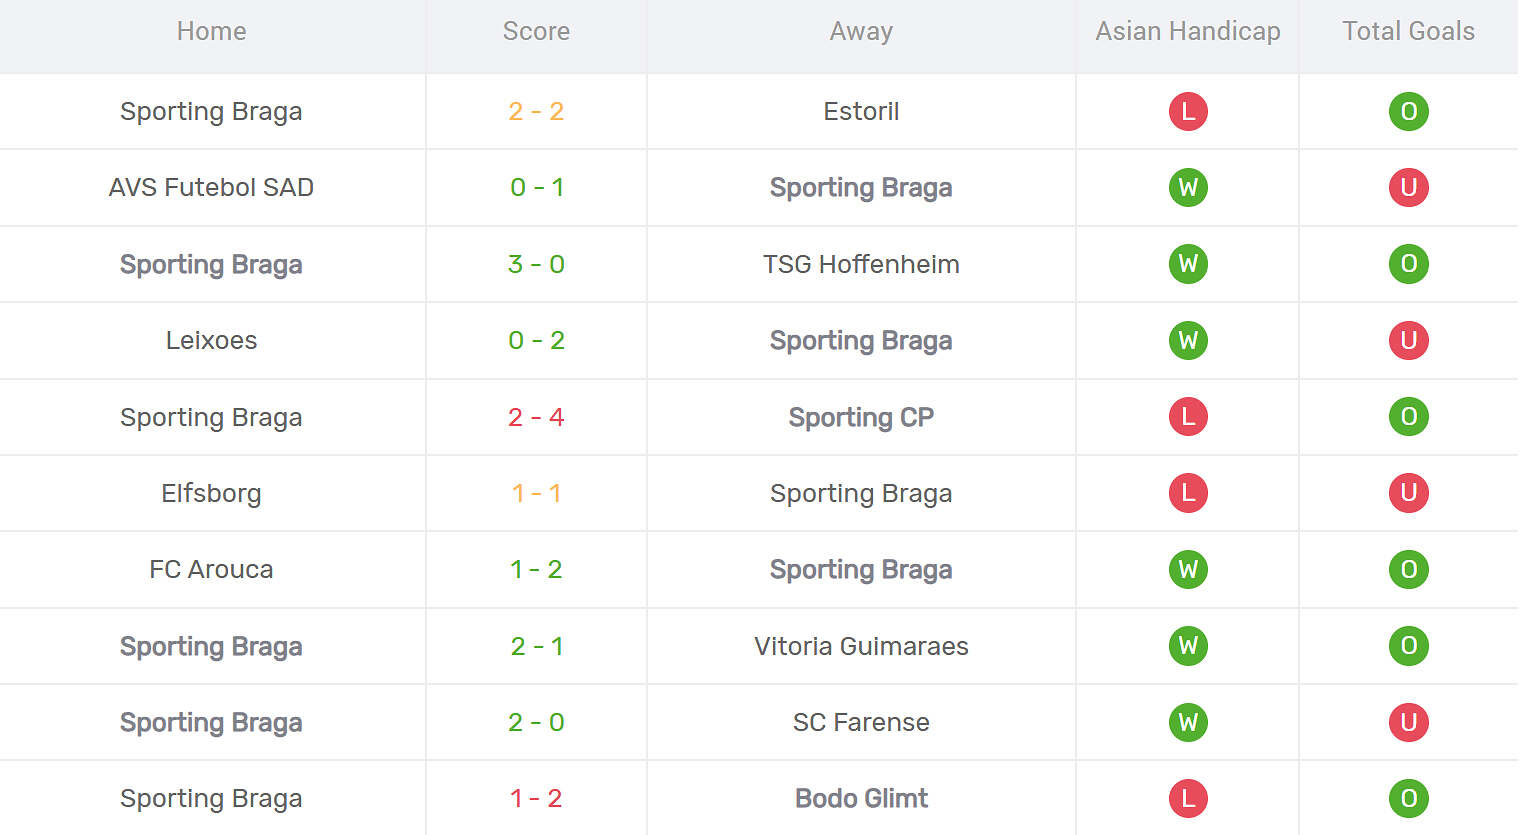The height and width of the screenshot is (835, 1521).
Task: Click the Score column header
Action: pos(536,31)
